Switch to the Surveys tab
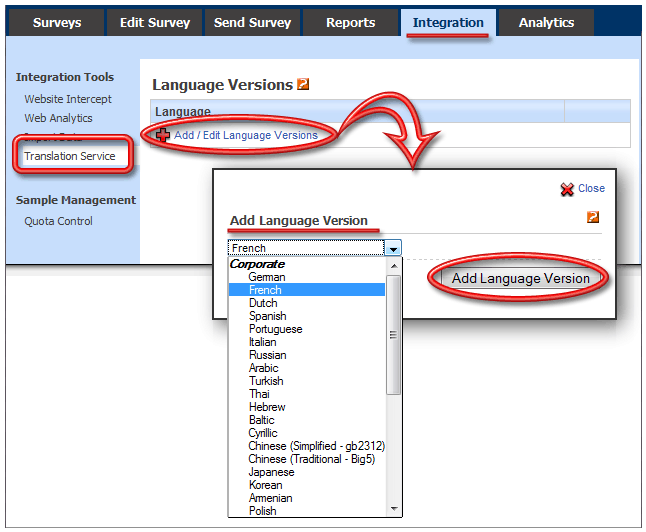 pos(57,22)
